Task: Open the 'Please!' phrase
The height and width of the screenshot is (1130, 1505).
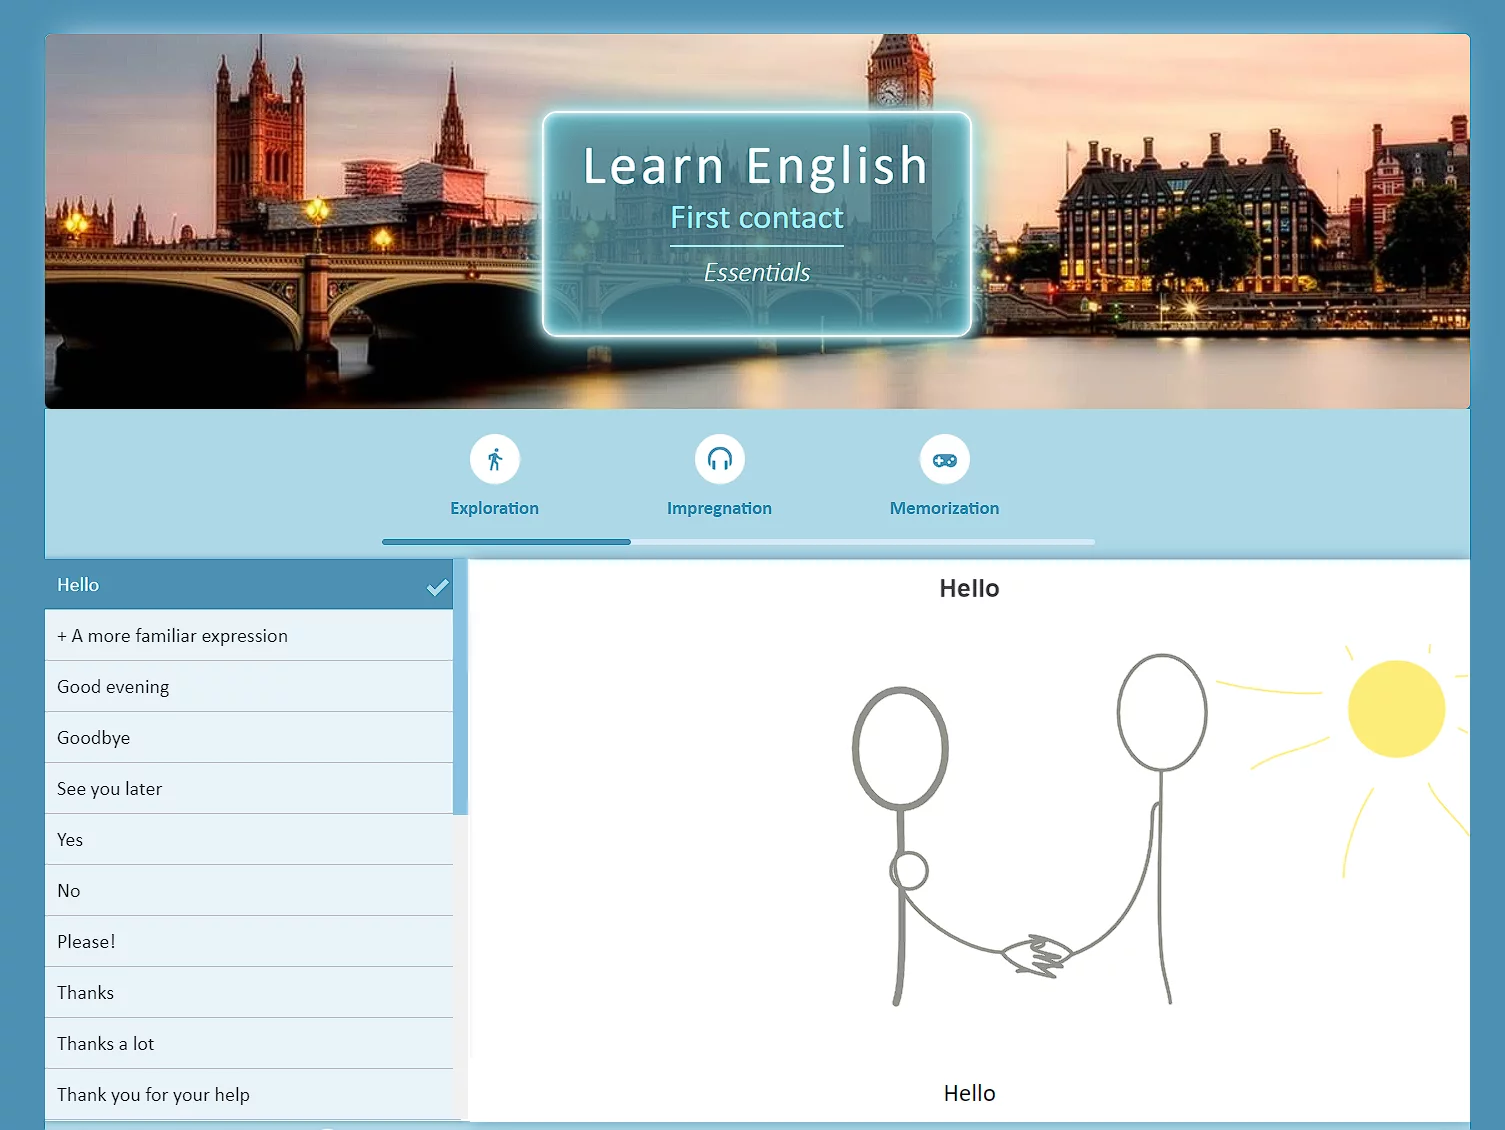Action: pos(86,942)
